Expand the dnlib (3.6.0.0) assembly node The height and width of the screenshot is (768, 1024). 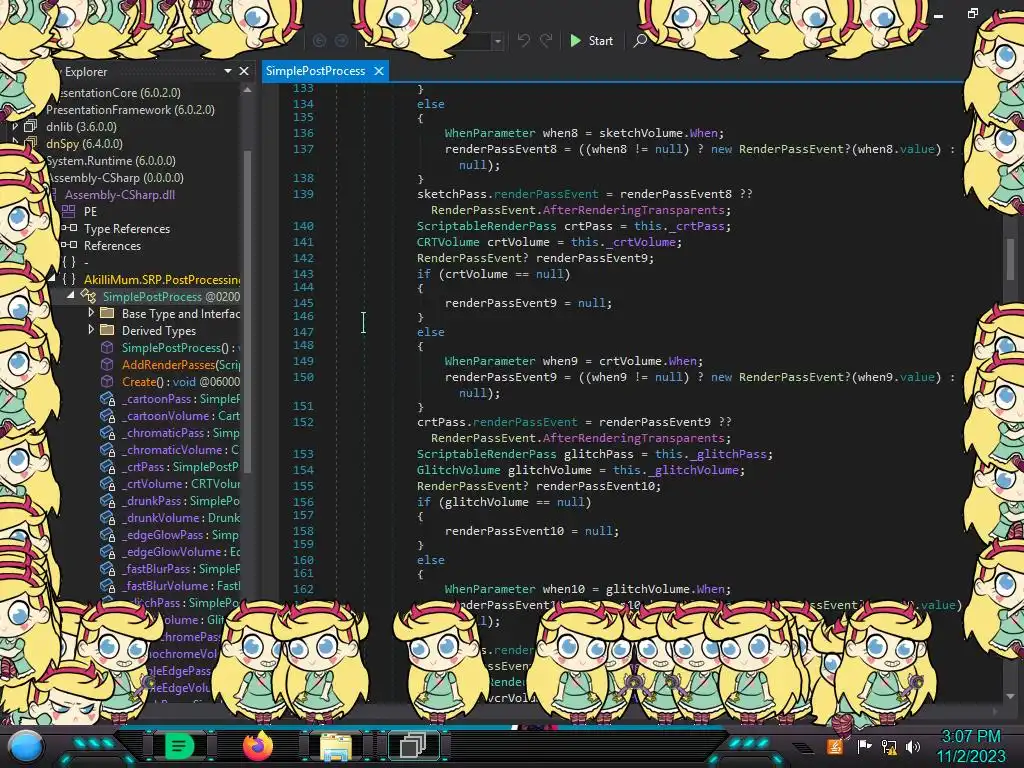pos(16,126)
